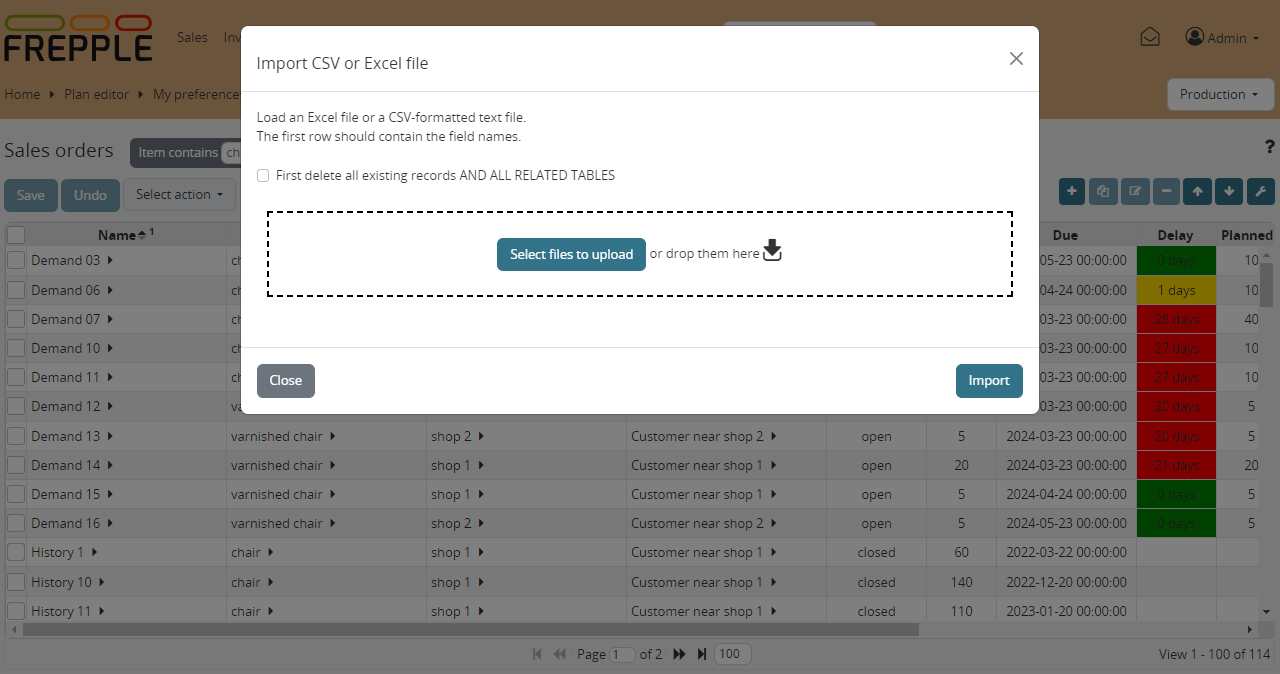This screenshot has height=674, width=1280.
Task: Enable delete all existing records checkbox
Action: click(263, 175)
